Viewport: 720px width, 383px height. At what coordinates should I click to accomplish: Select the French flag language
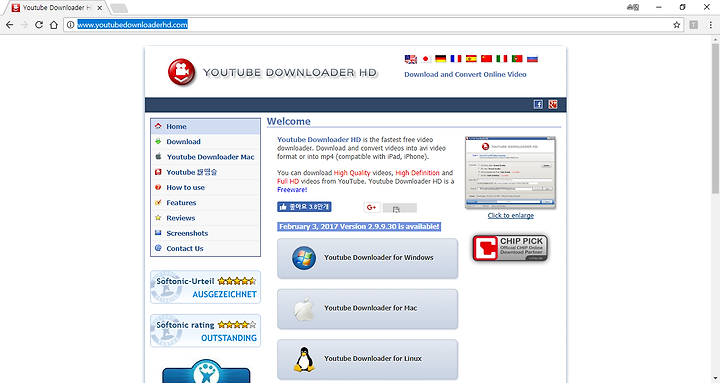[456, 59]
